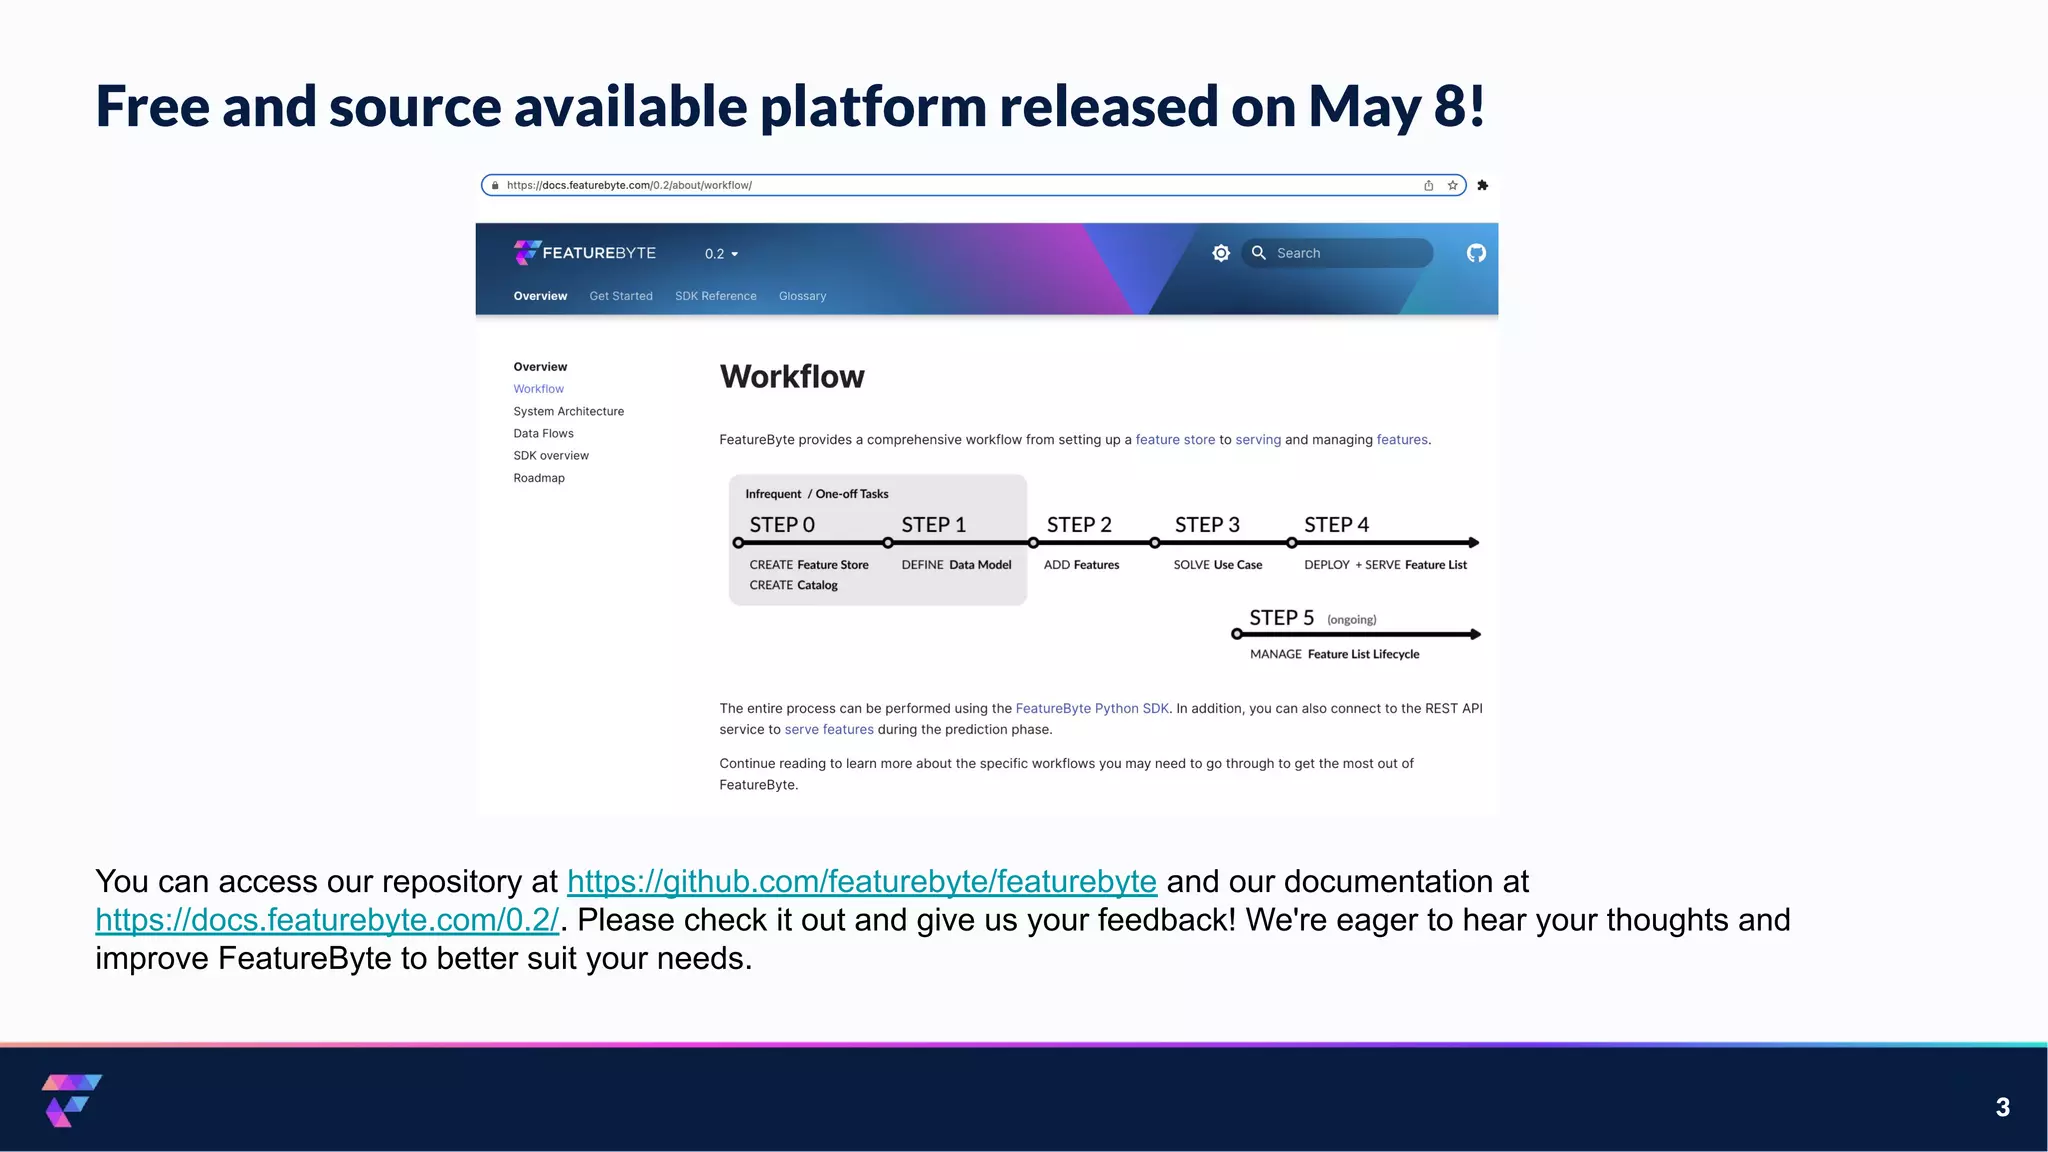This screenshot has width=2048, height=1152.
Task: Click the slide title about May 8
Action: coord(790,107)
